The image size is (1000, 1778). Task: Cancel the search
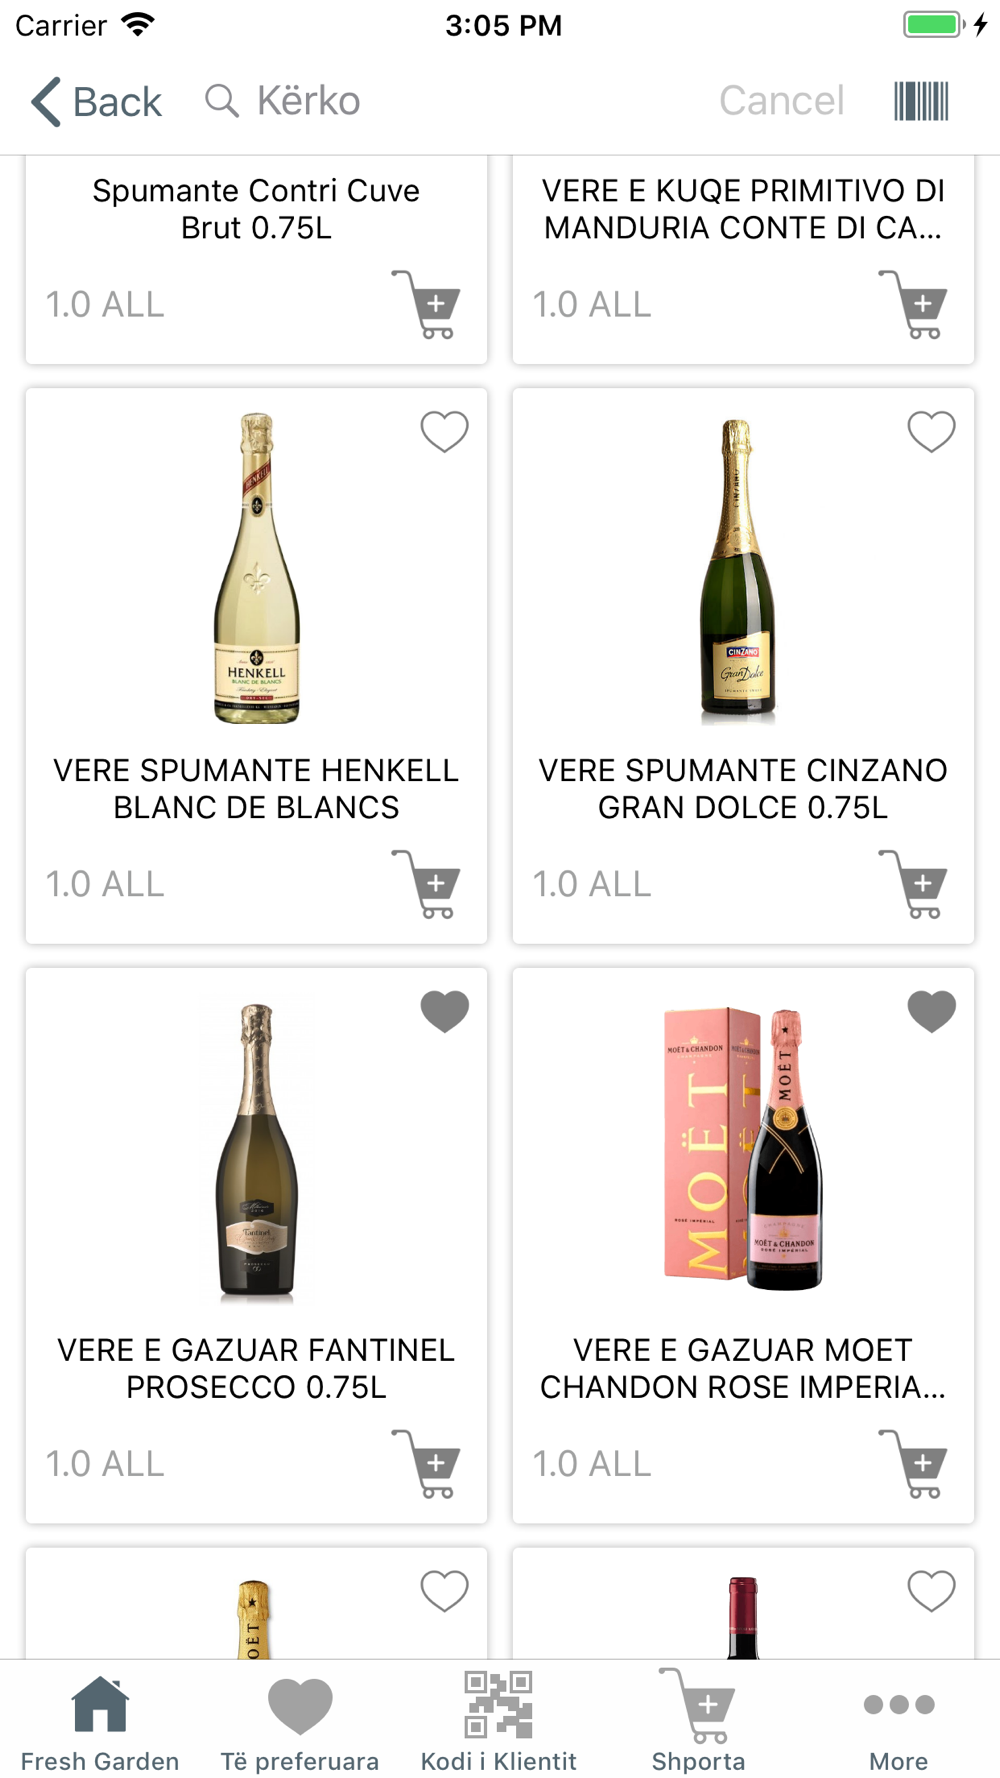[x=781, y=101]
